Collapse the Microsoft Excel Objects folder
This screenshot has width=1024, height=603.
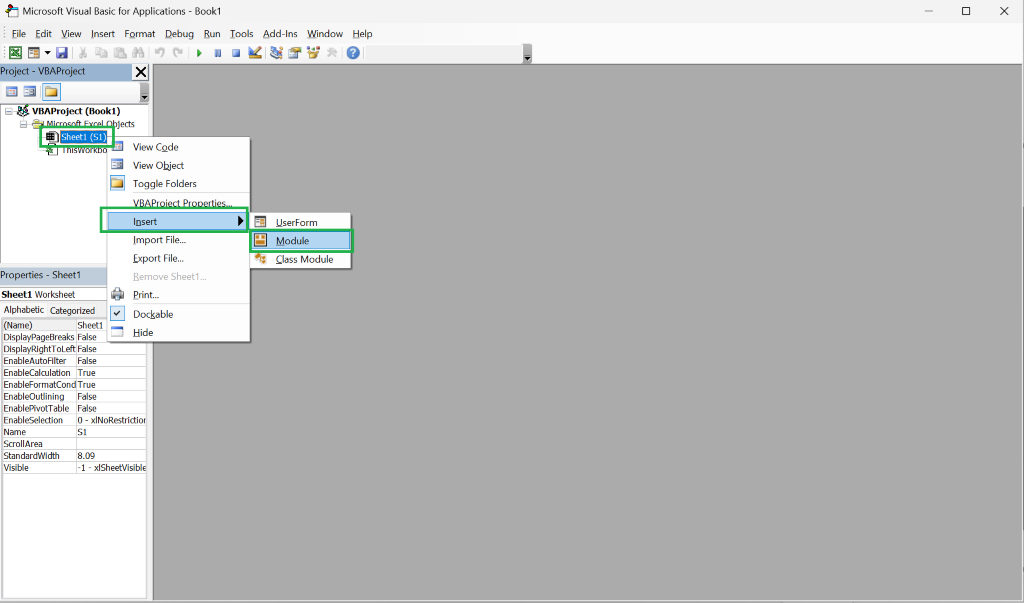pos(23,124)
